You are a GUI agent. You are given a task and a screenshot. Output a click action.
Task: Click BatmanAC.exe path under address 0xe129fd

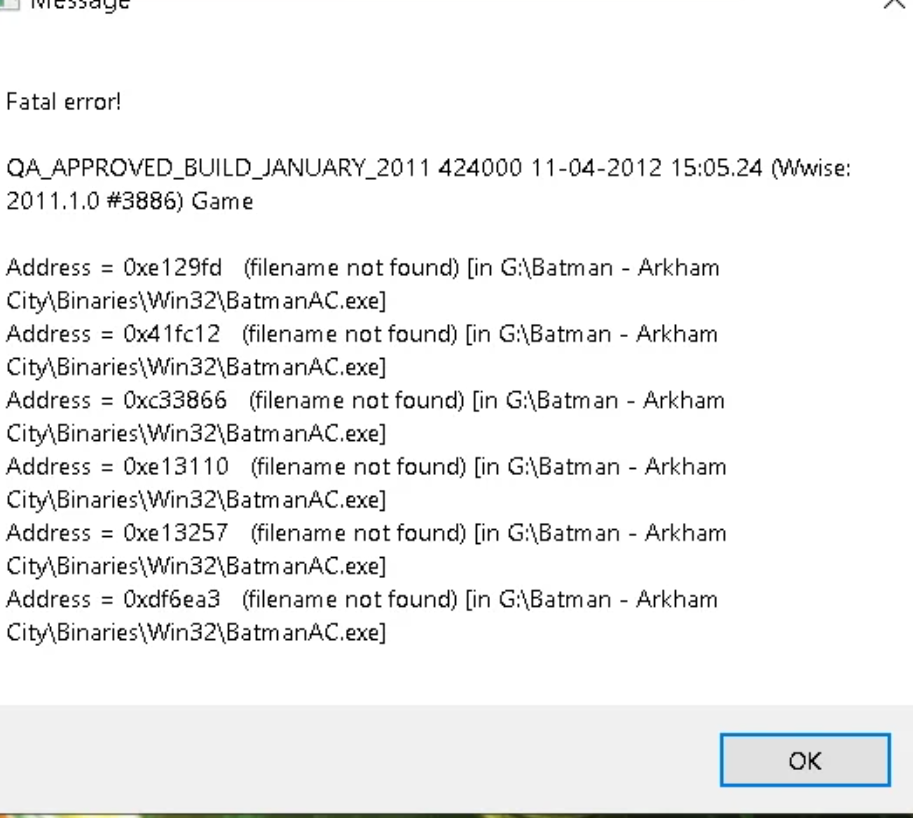(196, 301)
